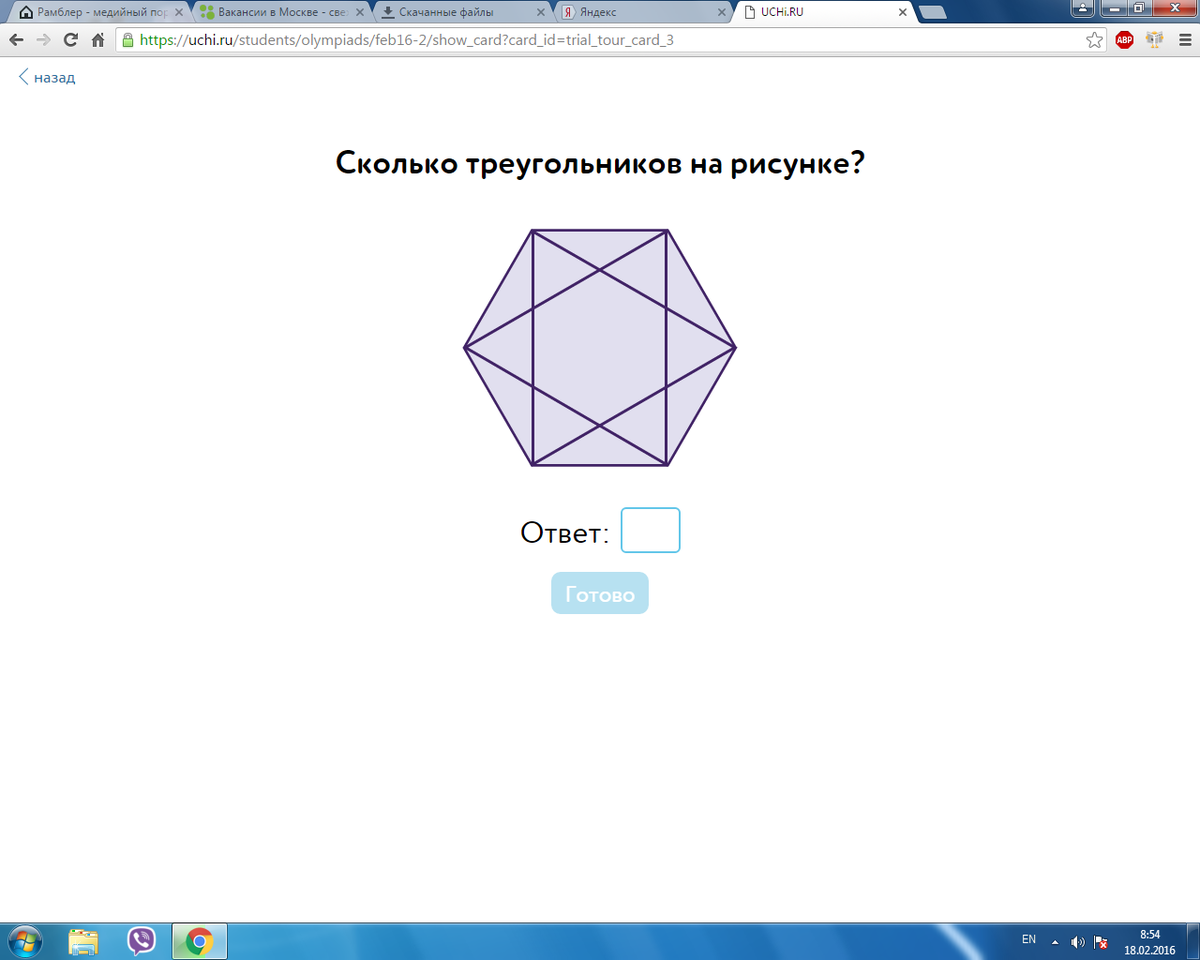
Task: Switch to the Вакансии в Москве tab
Action: point(275,12)
